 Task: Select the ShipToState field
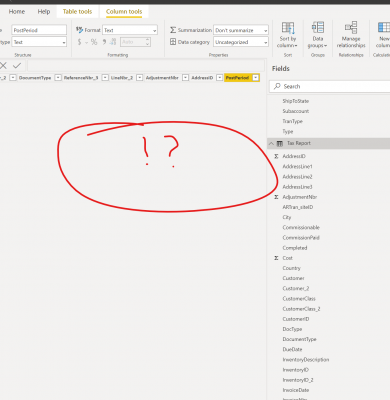[x=296, y=101]
